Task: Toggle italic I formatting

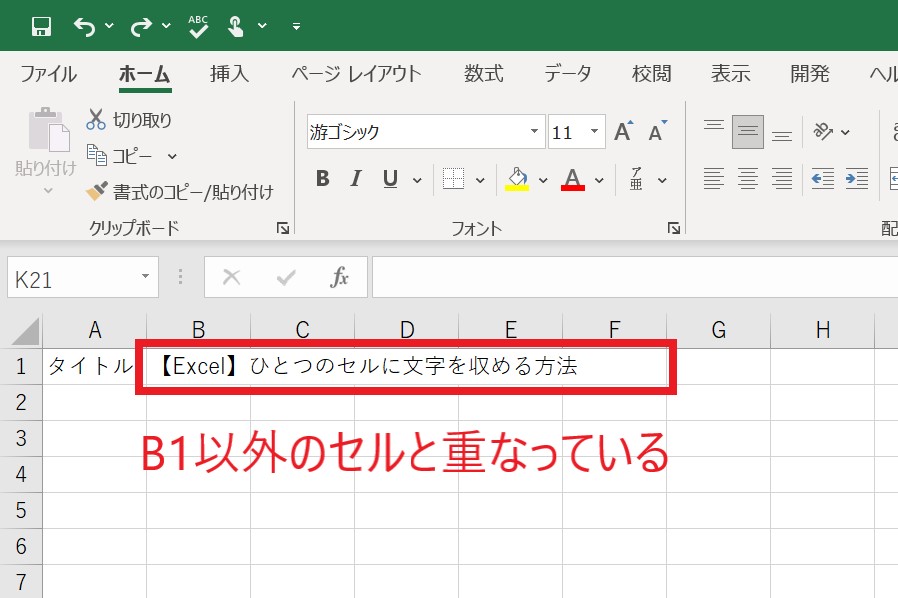Action: pyautogui.click(x=356, y=179)
